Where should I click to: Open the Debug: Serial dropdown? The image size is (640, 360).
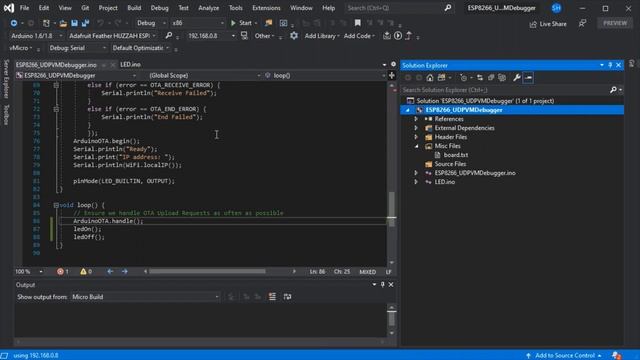78,48
